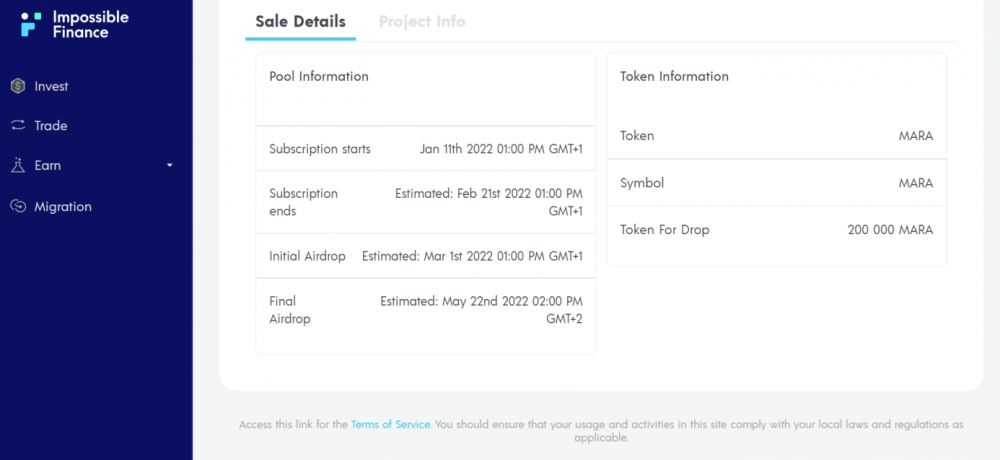This screenshot has width=1000, height=460.
Task: Click the Impossible Finance brand name
Action: pos(91,25)
